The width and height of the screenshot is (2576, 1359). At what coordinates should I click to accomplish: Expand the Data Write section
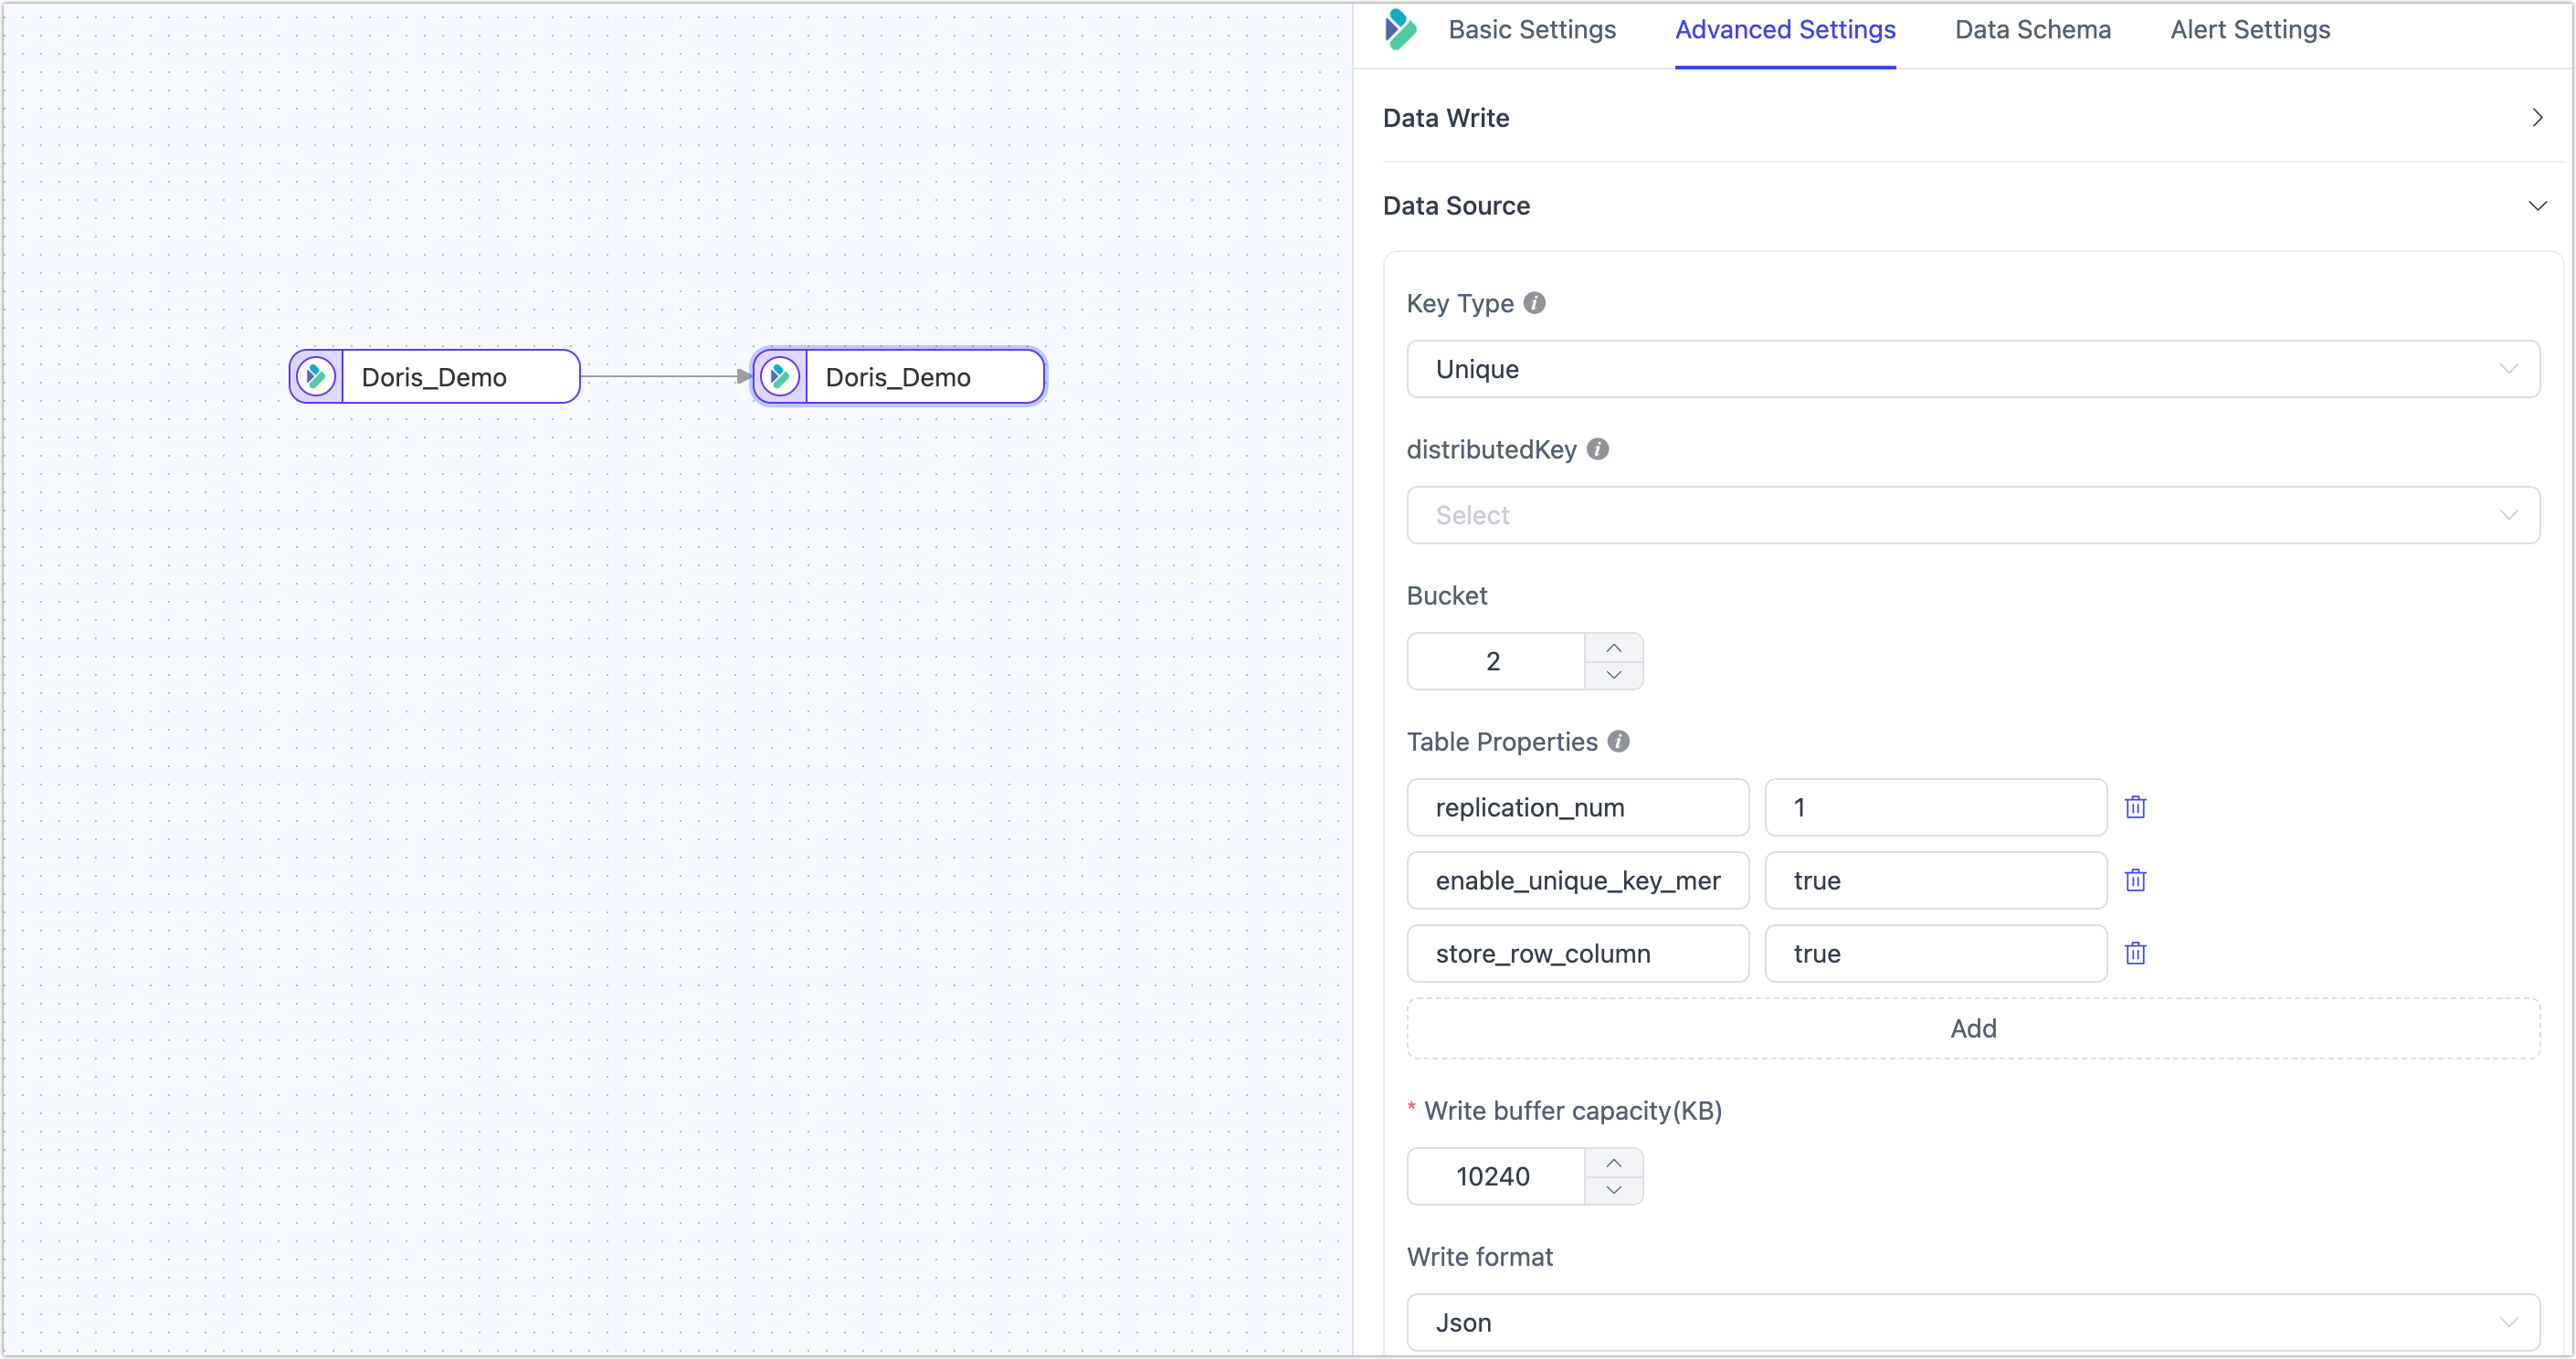pos(2536,118)
